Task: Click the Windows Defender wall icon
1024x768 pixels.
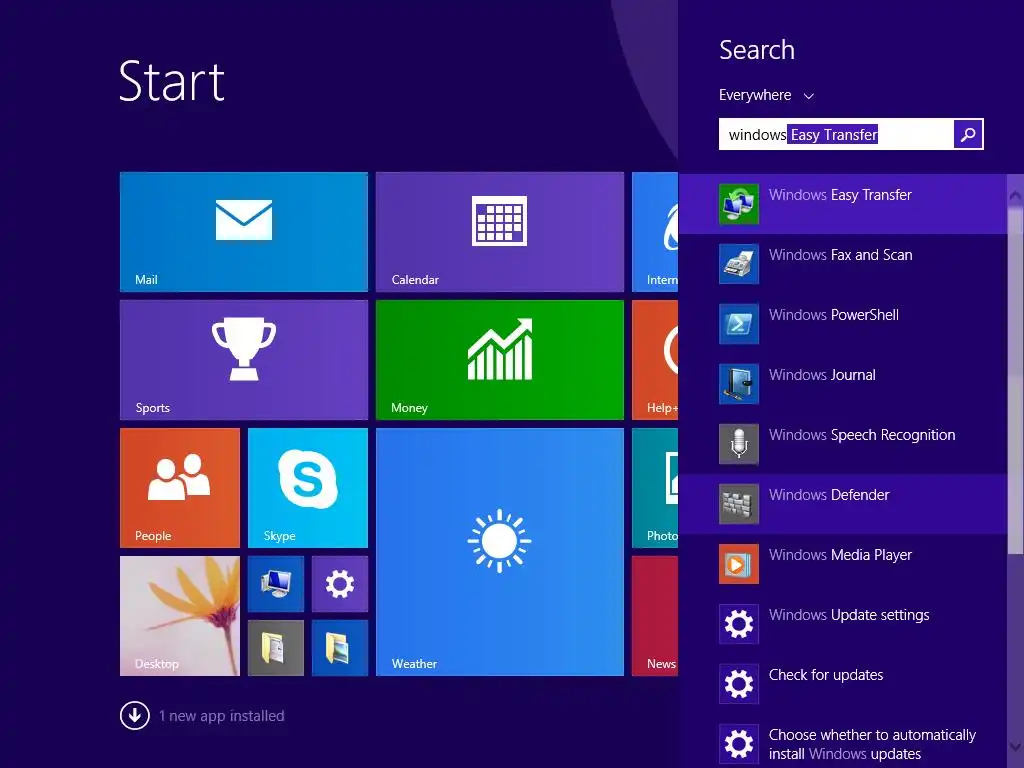Action: click(739, 504)
